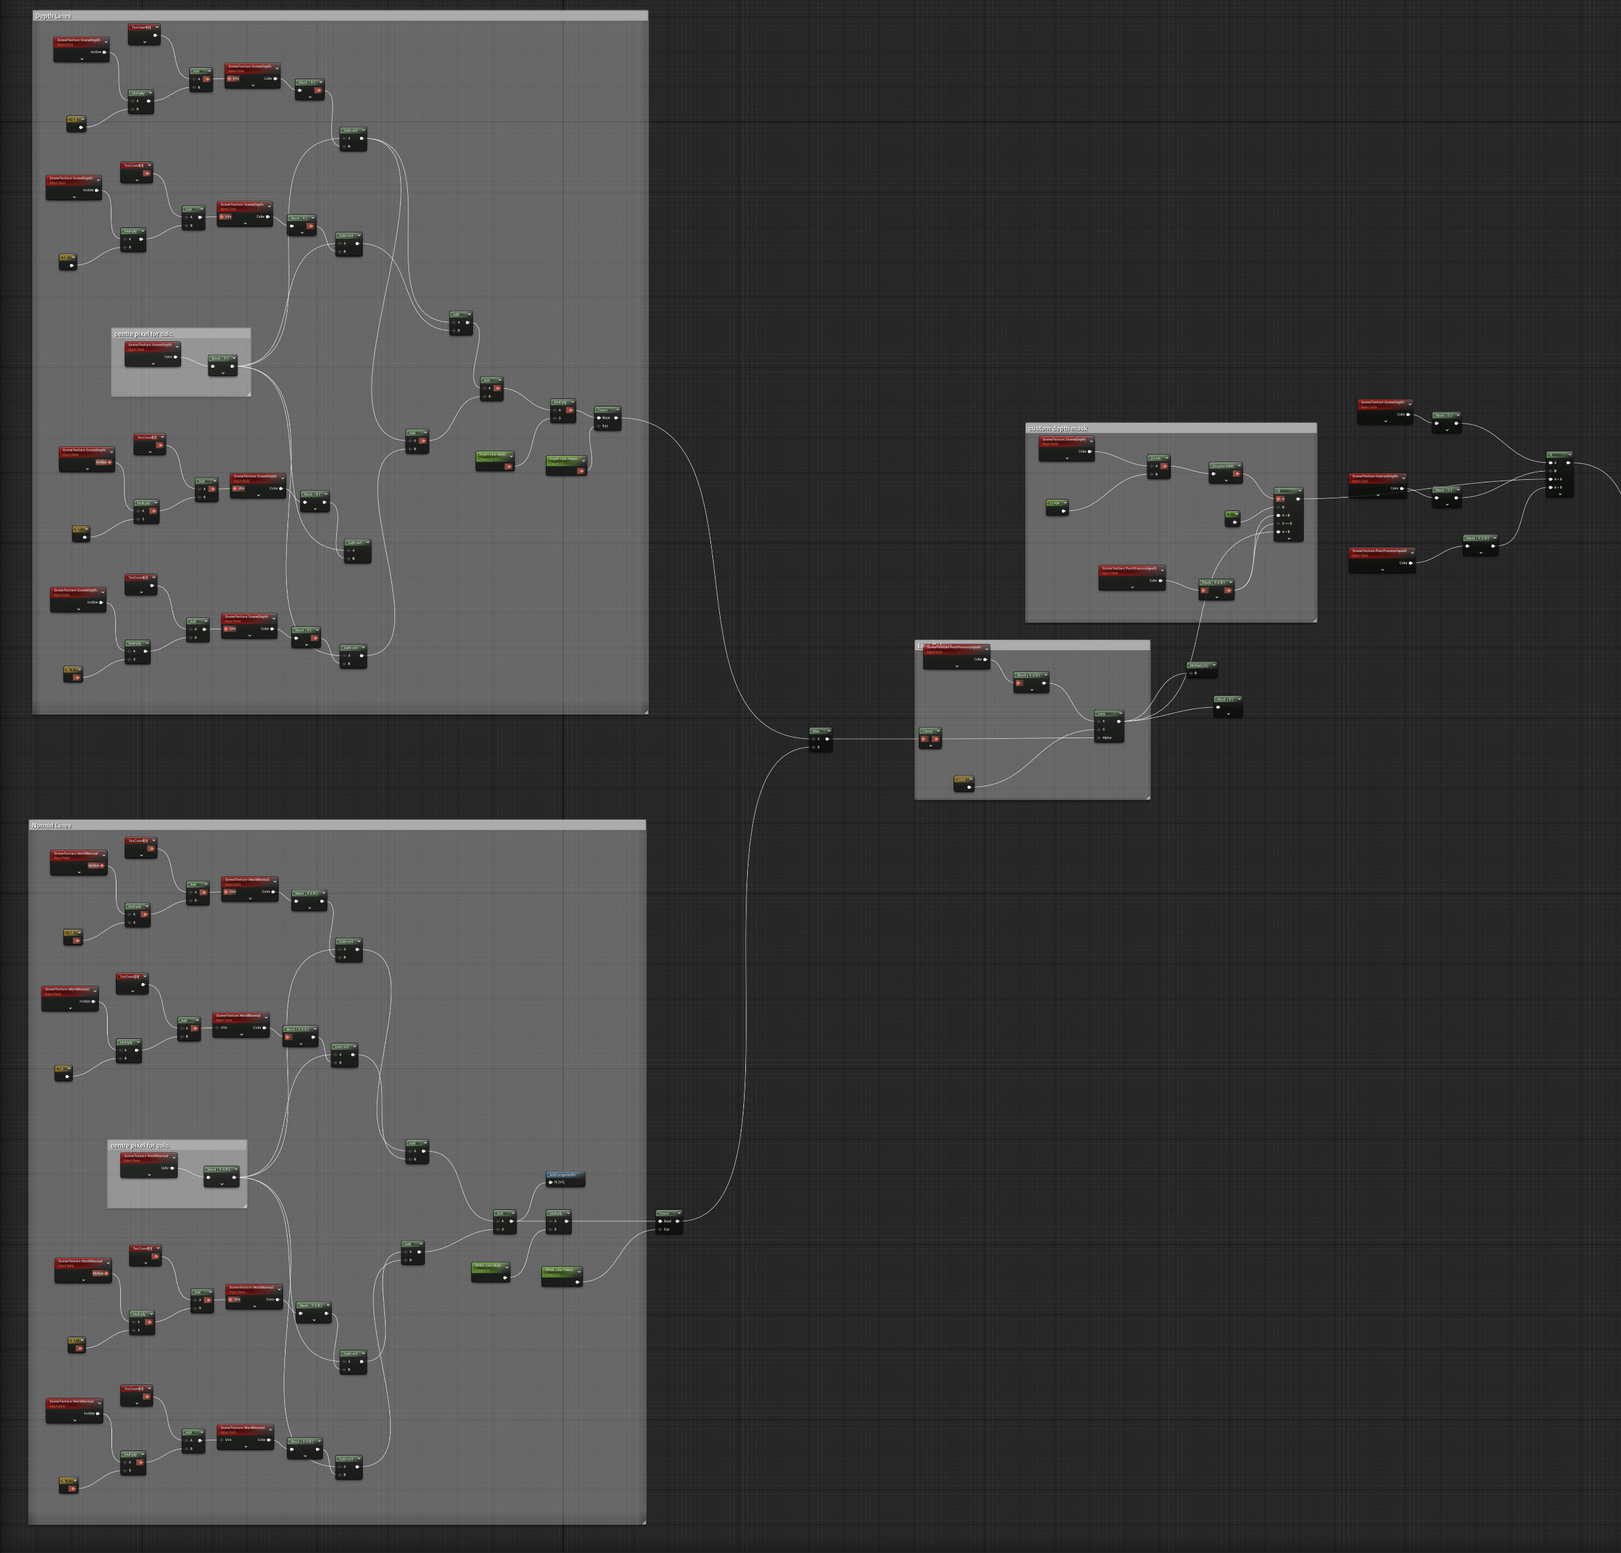Select the NRML Line Width parameter node

[491, 1270]
